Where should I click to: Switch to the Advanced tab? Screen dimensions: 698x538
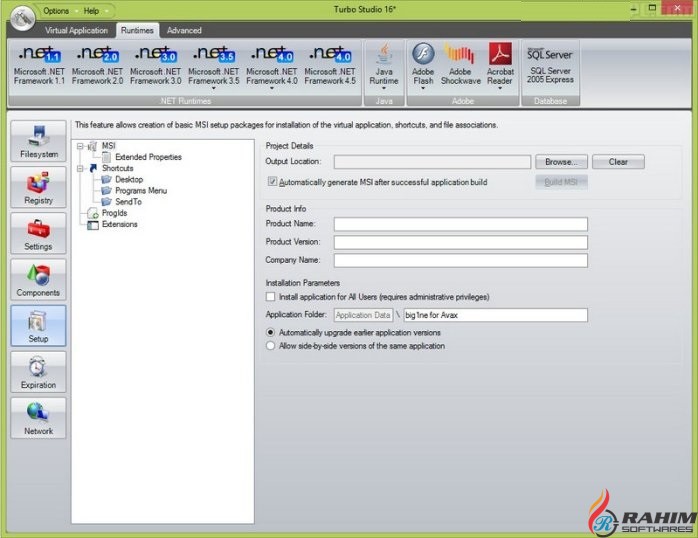184,30
